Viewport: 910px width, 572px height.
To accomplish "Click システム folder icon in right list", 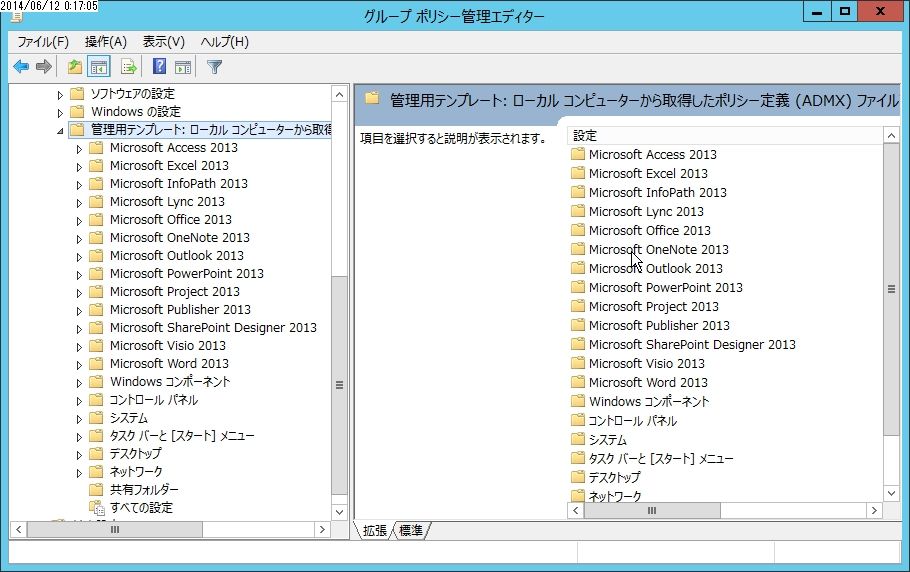I will coord(577,439).
